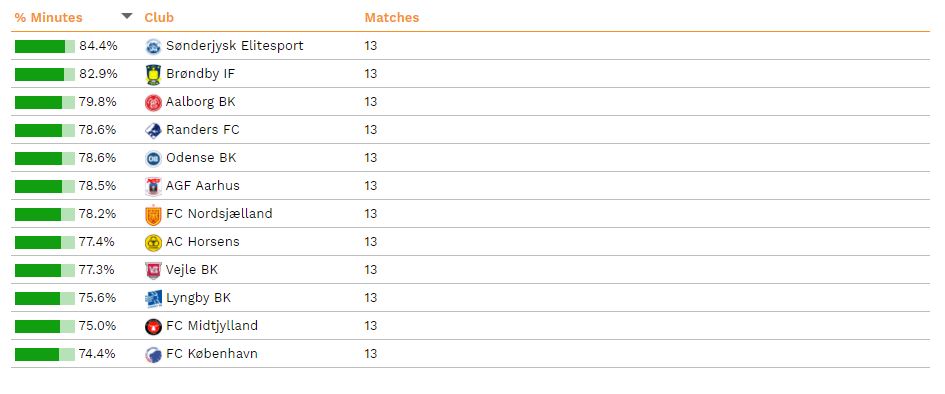Click the FC Midtjylland club crest

point(153,327)
